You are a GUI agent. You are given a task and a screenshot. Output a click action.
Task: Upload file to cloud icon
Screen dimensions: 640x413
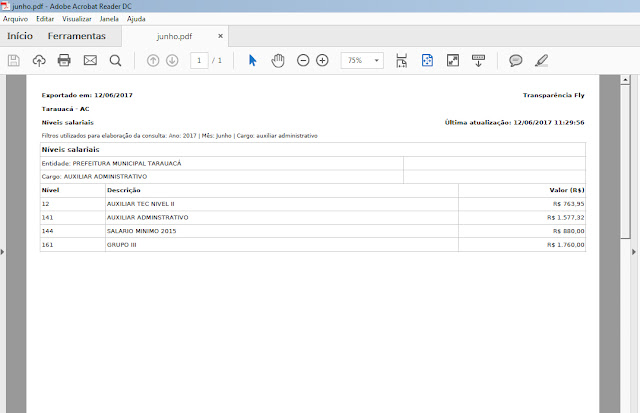pos(39,60)
